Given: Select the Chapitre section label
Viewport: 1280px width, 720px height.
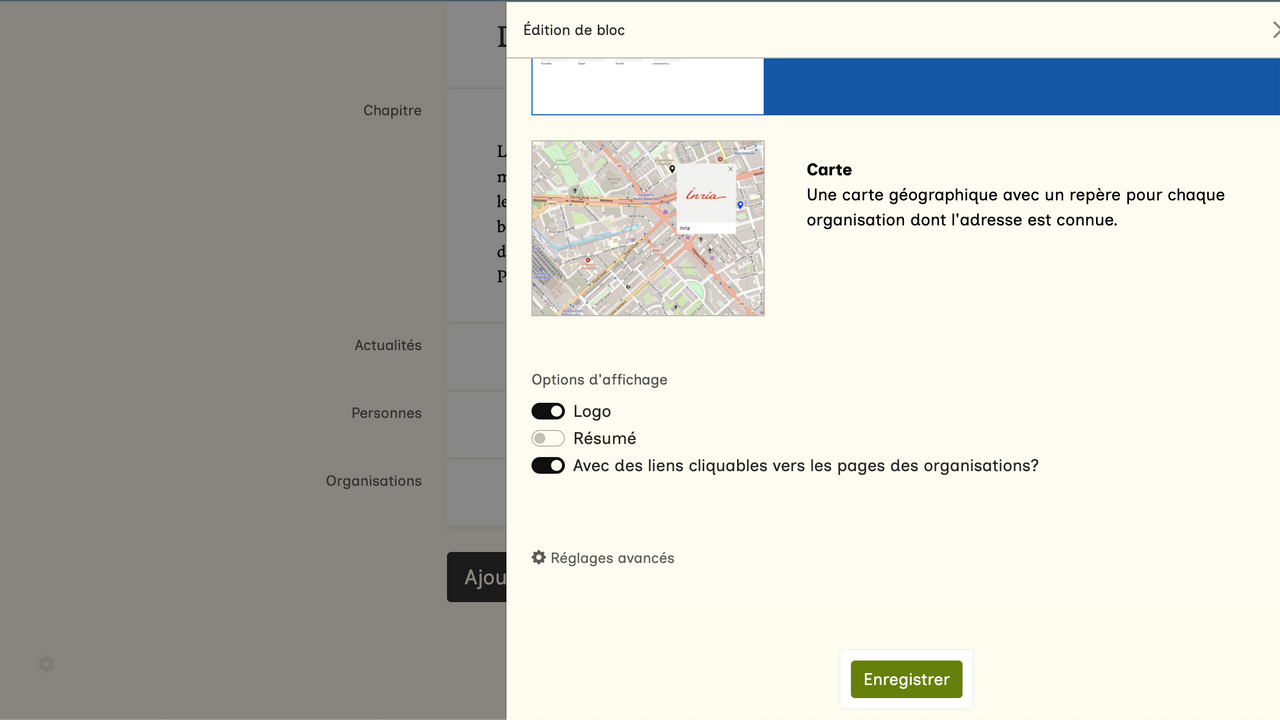Looking at the screenshot, I should 392,110.
